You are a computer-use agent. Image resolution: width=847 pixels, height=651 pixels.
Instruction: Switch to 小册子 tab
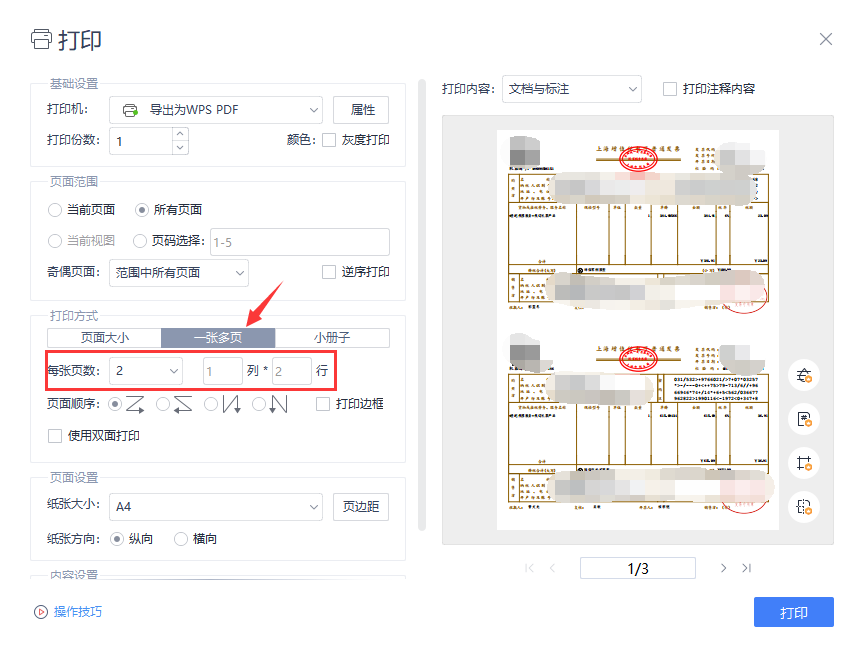[x=332, y=338]
